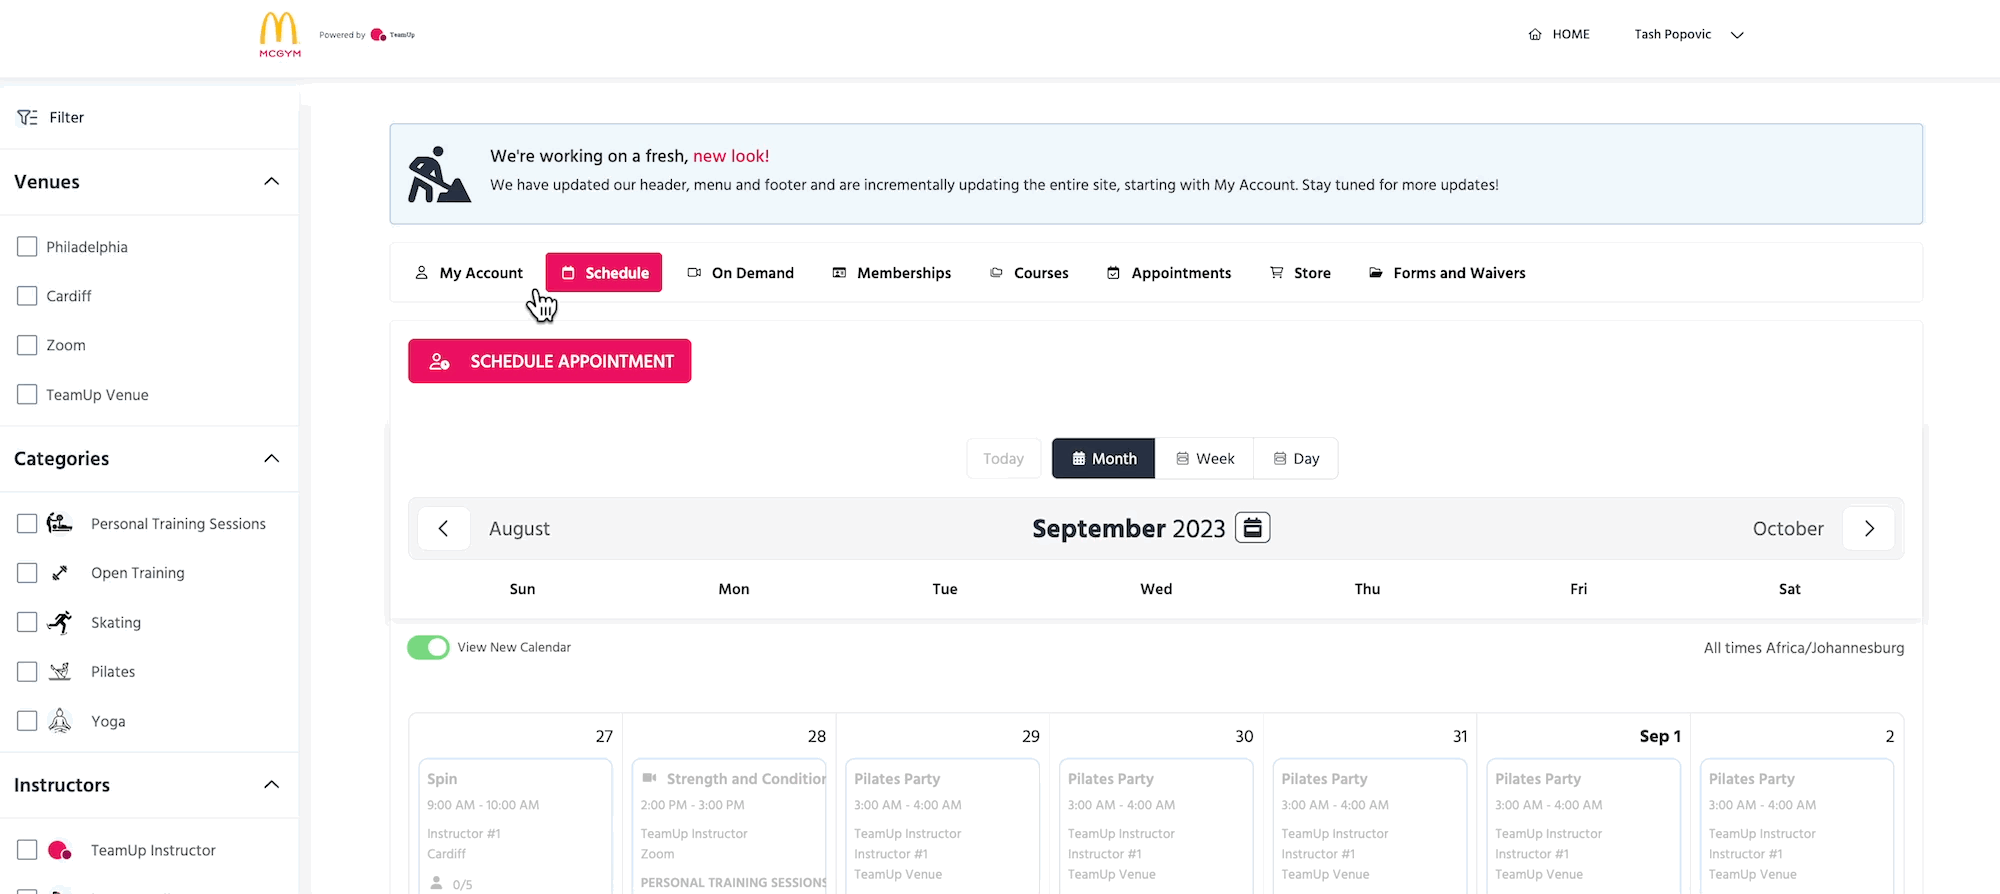The height and width of the screenshot is (894, 2000).
Task: Click the Yoga category icon
Action: [60, 721]
